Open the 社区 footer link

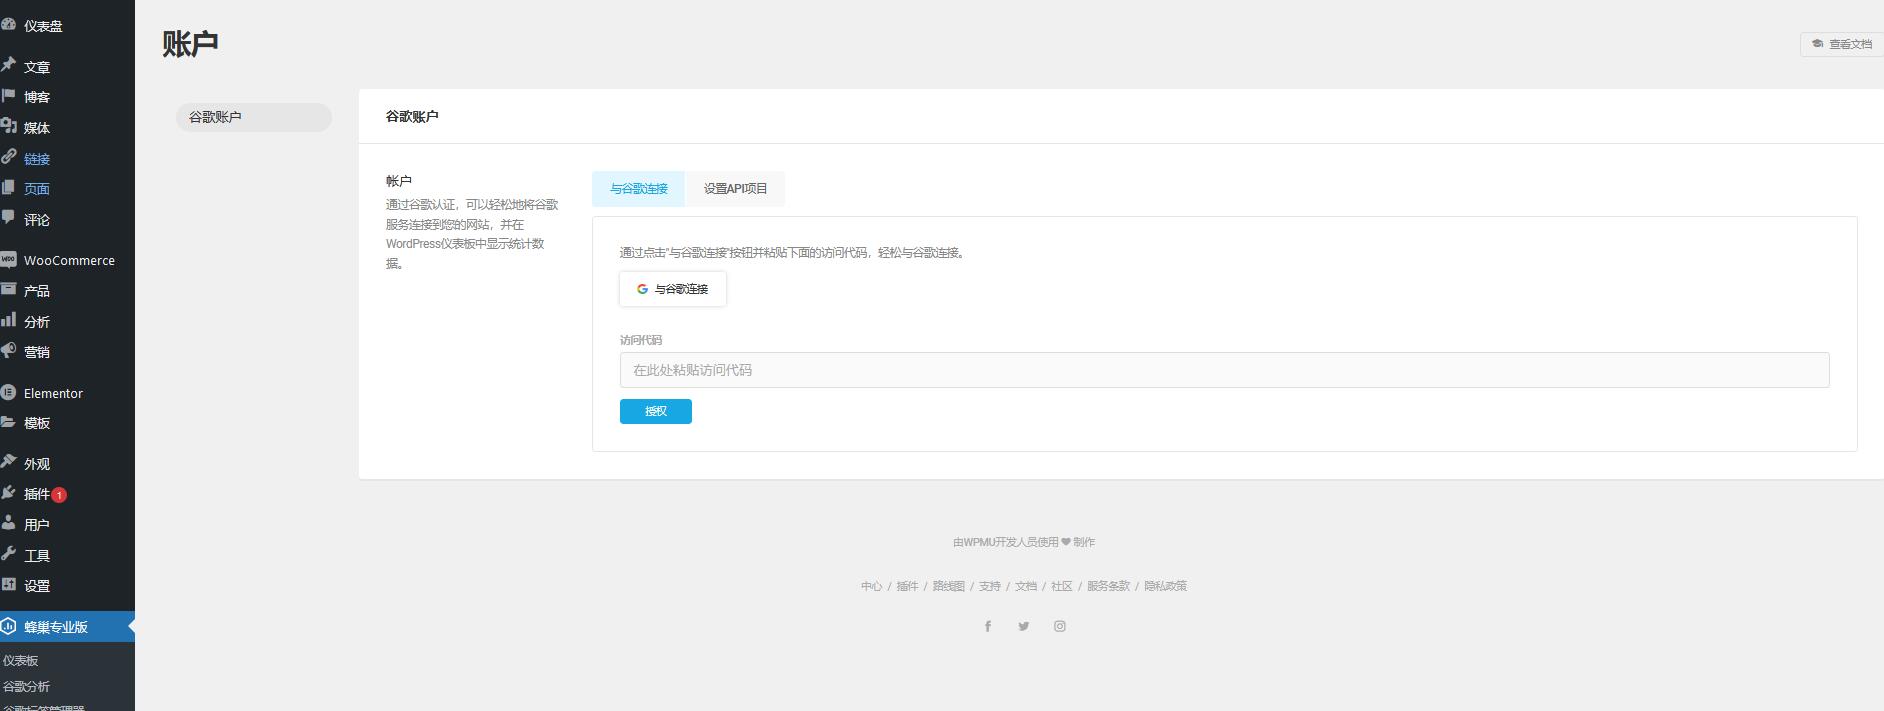click(x=1062, y=586)
